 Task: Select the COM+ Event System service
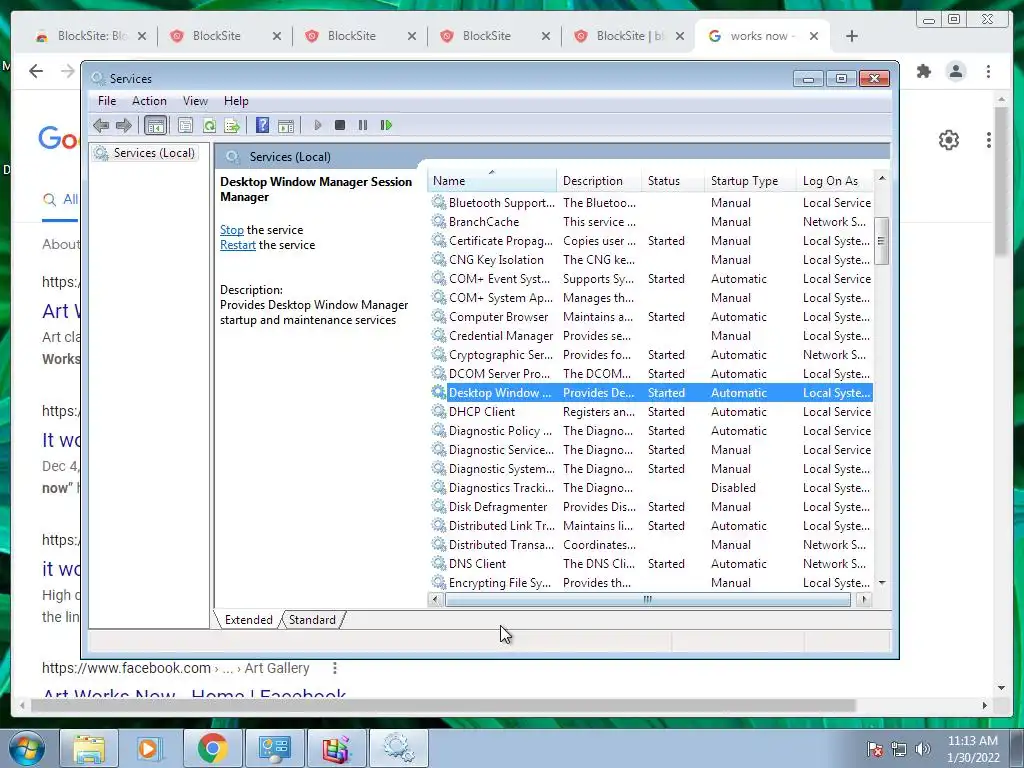(x=651, y=279)
